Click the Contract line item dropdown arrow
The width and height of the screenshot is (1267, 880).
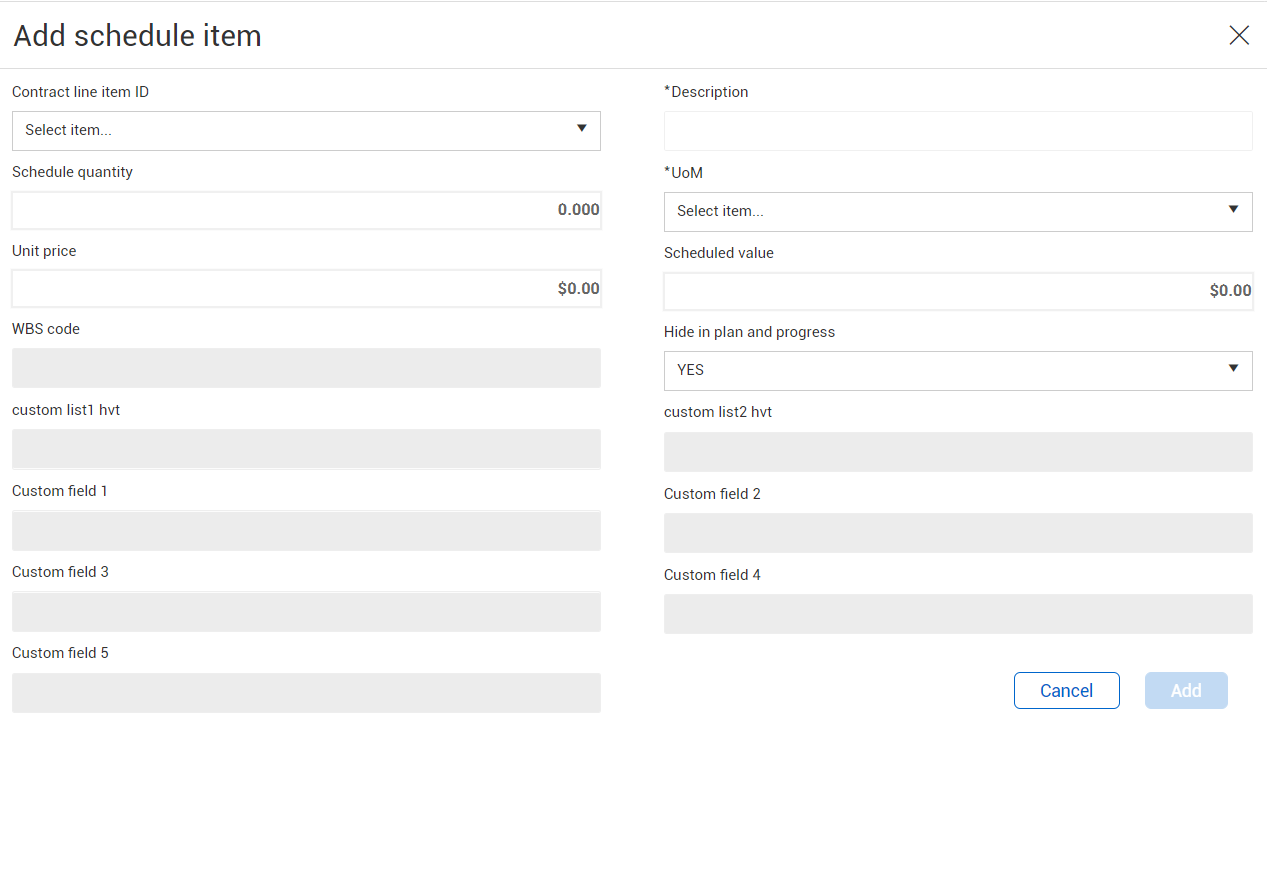pos(582,129)
